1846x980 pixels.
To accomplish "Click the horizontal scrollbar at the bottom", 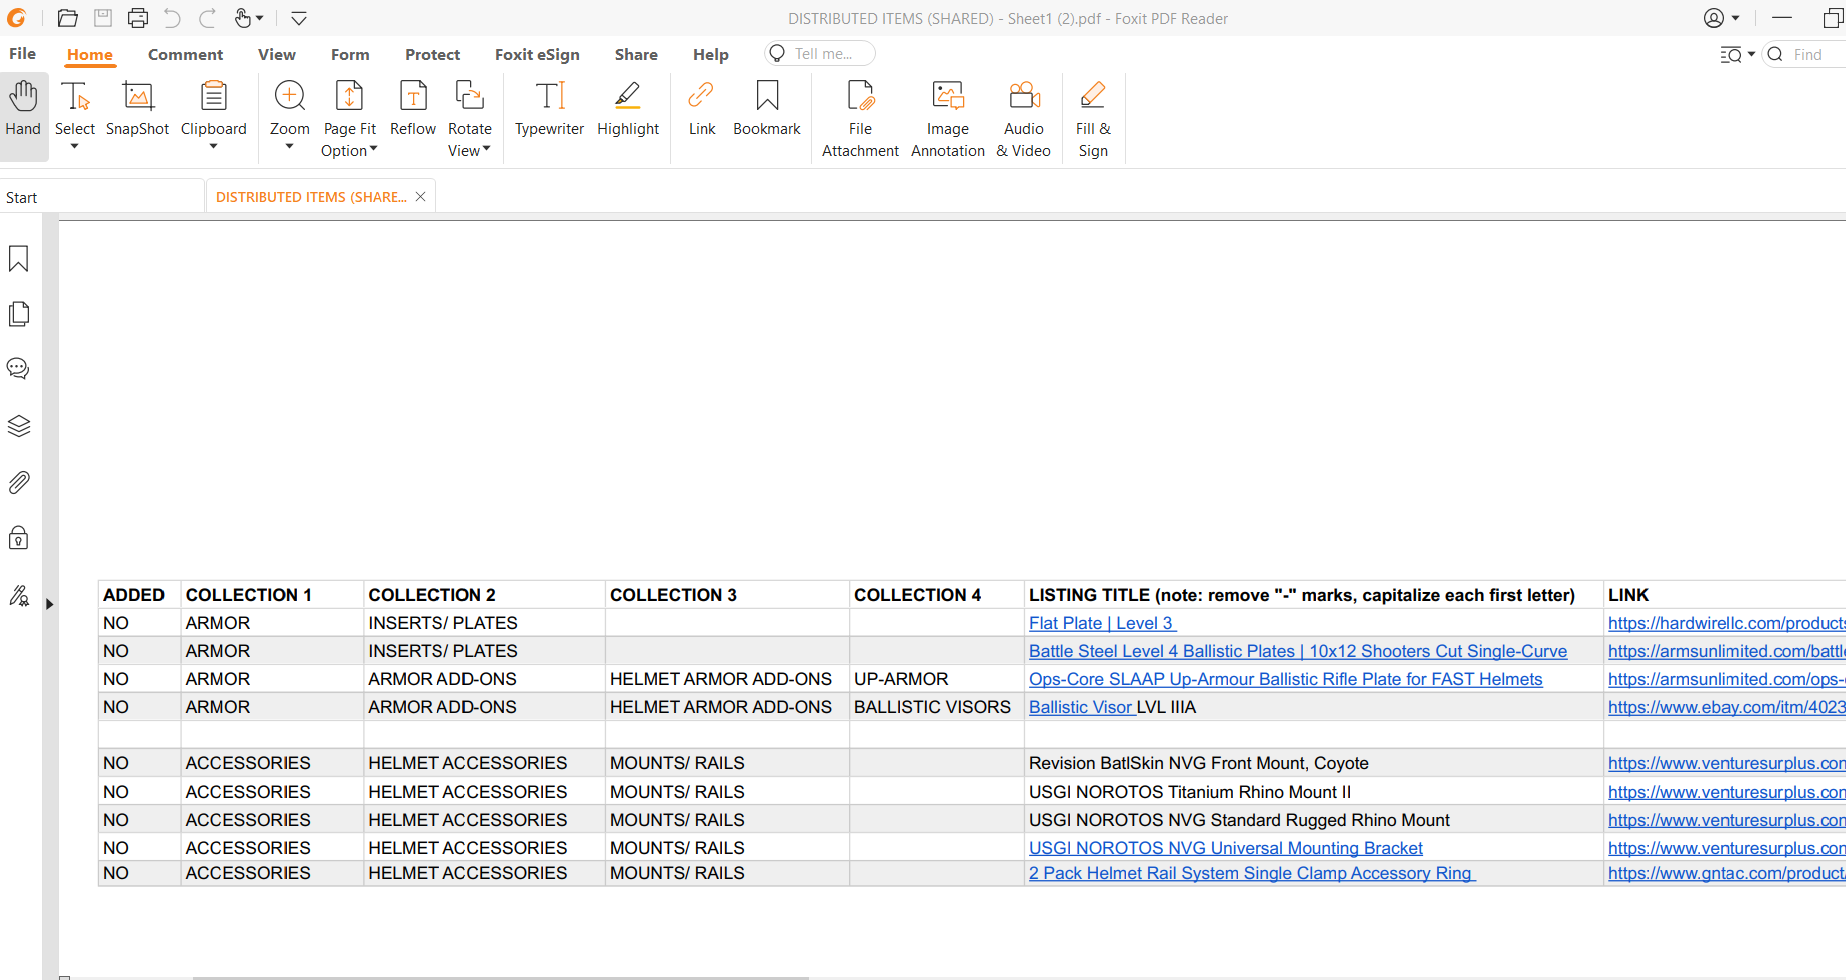I will pos(500,977).
